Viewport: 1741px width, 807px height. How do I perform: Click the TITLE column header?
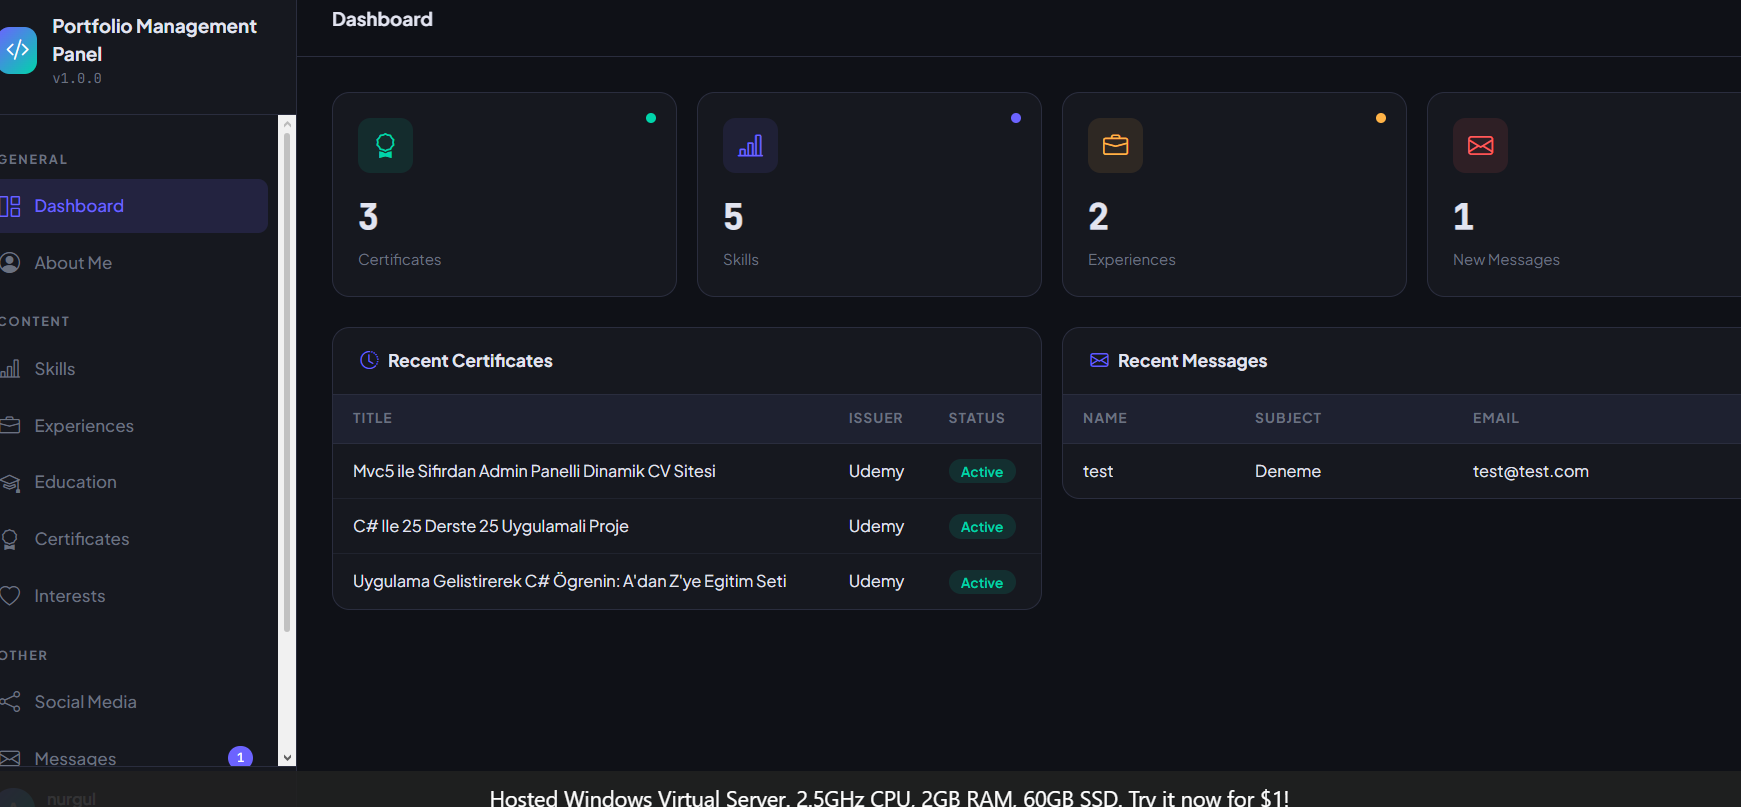point(372,418)
